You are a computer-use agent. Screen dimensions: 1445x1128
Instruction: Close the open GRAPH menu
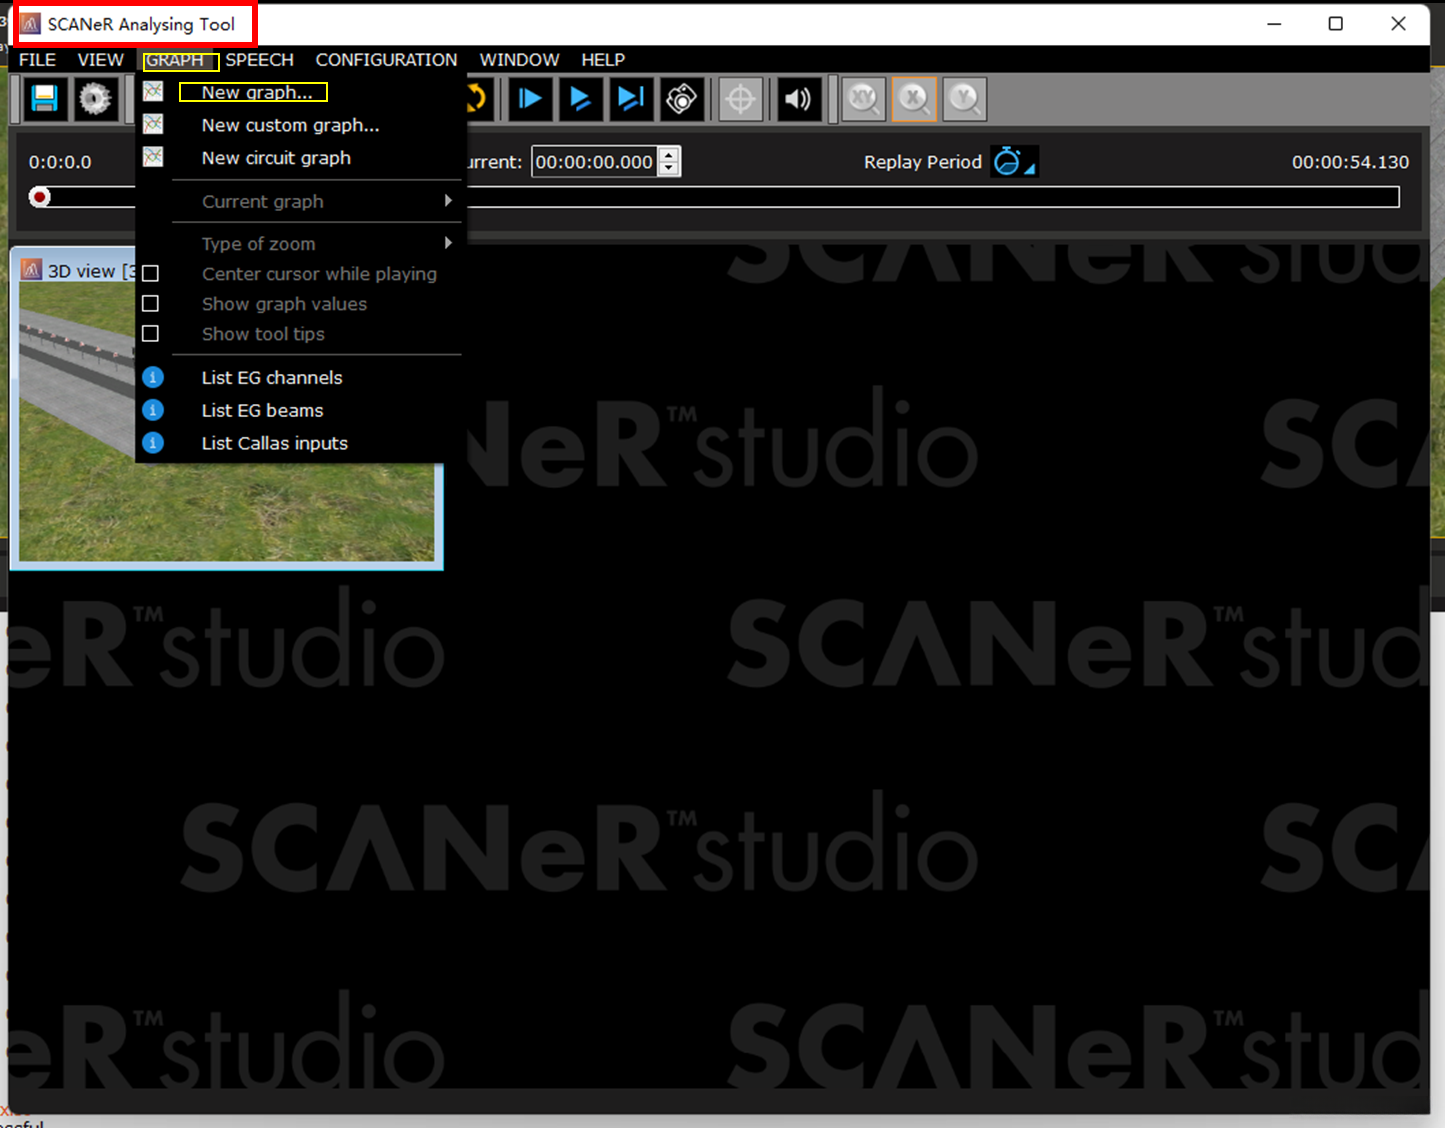tap(176, 60)
